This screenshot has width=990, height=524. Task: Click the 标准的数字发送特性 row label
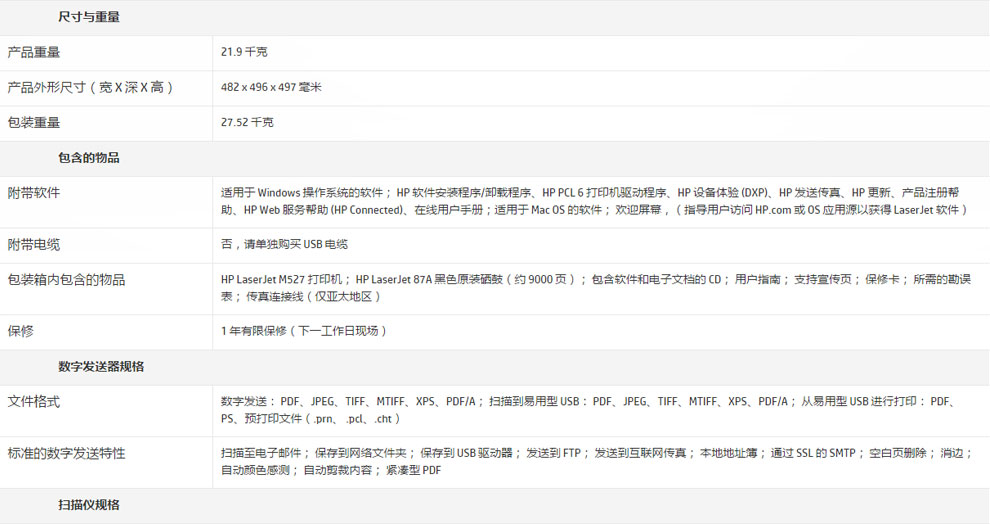coord(66,453)
